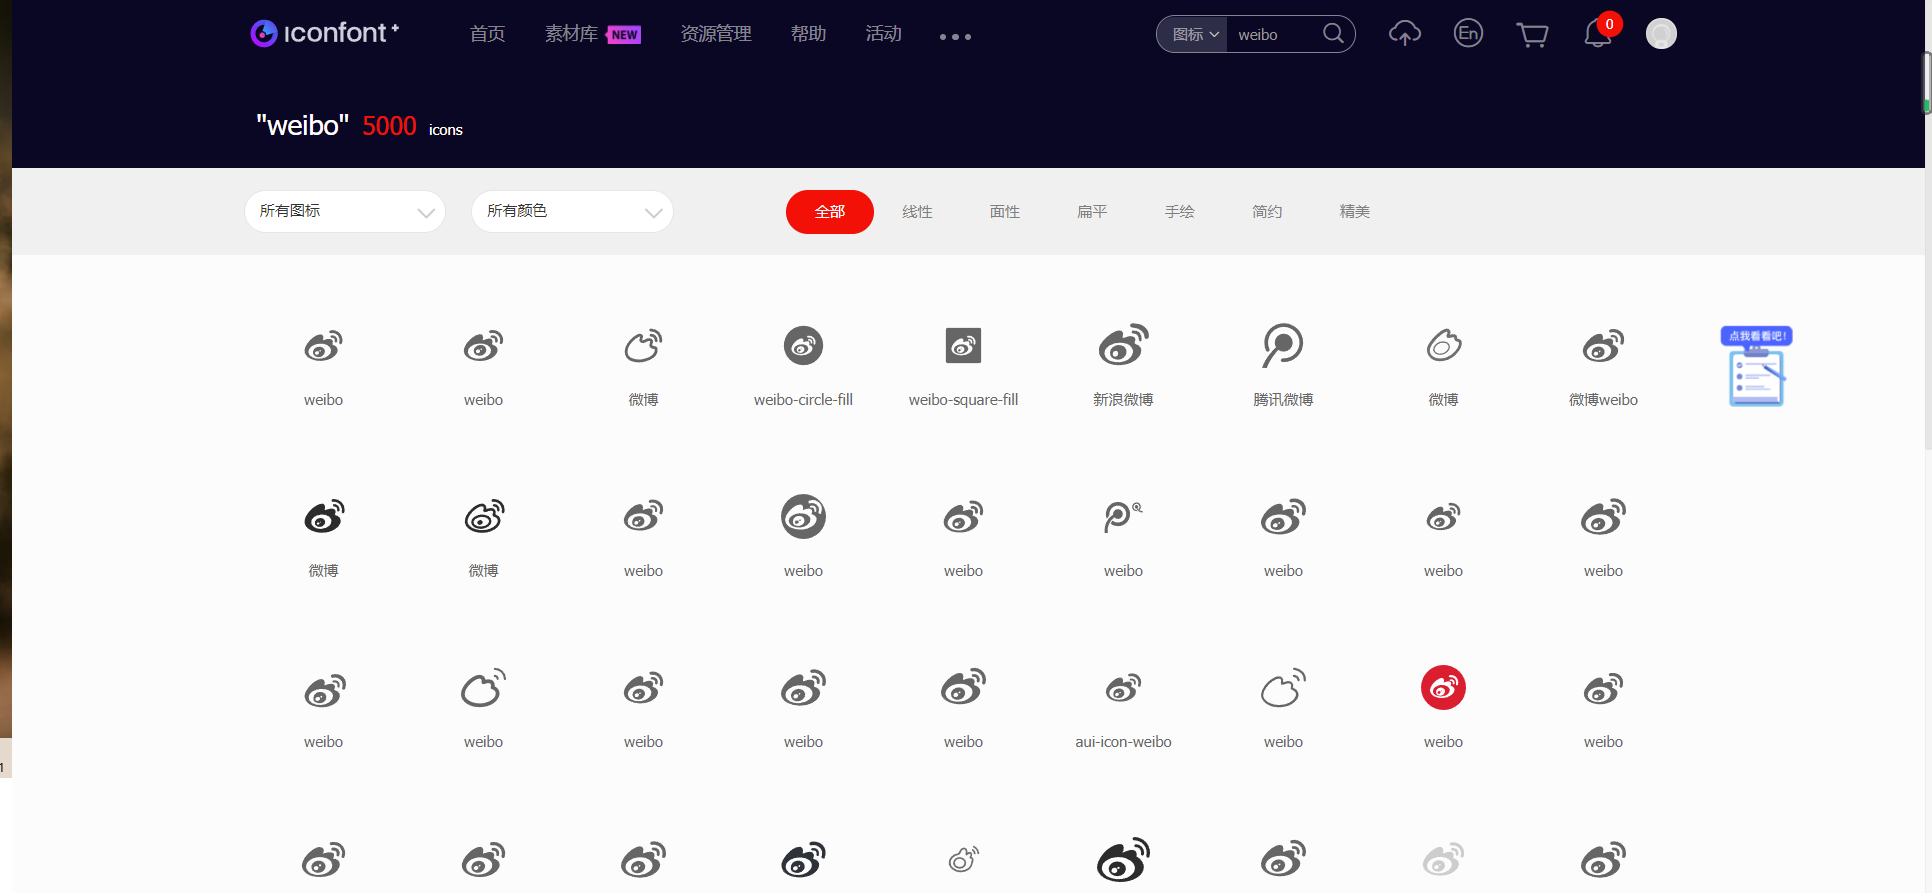
Task: Select the 精美 style filter
Action: [1355, 212]
